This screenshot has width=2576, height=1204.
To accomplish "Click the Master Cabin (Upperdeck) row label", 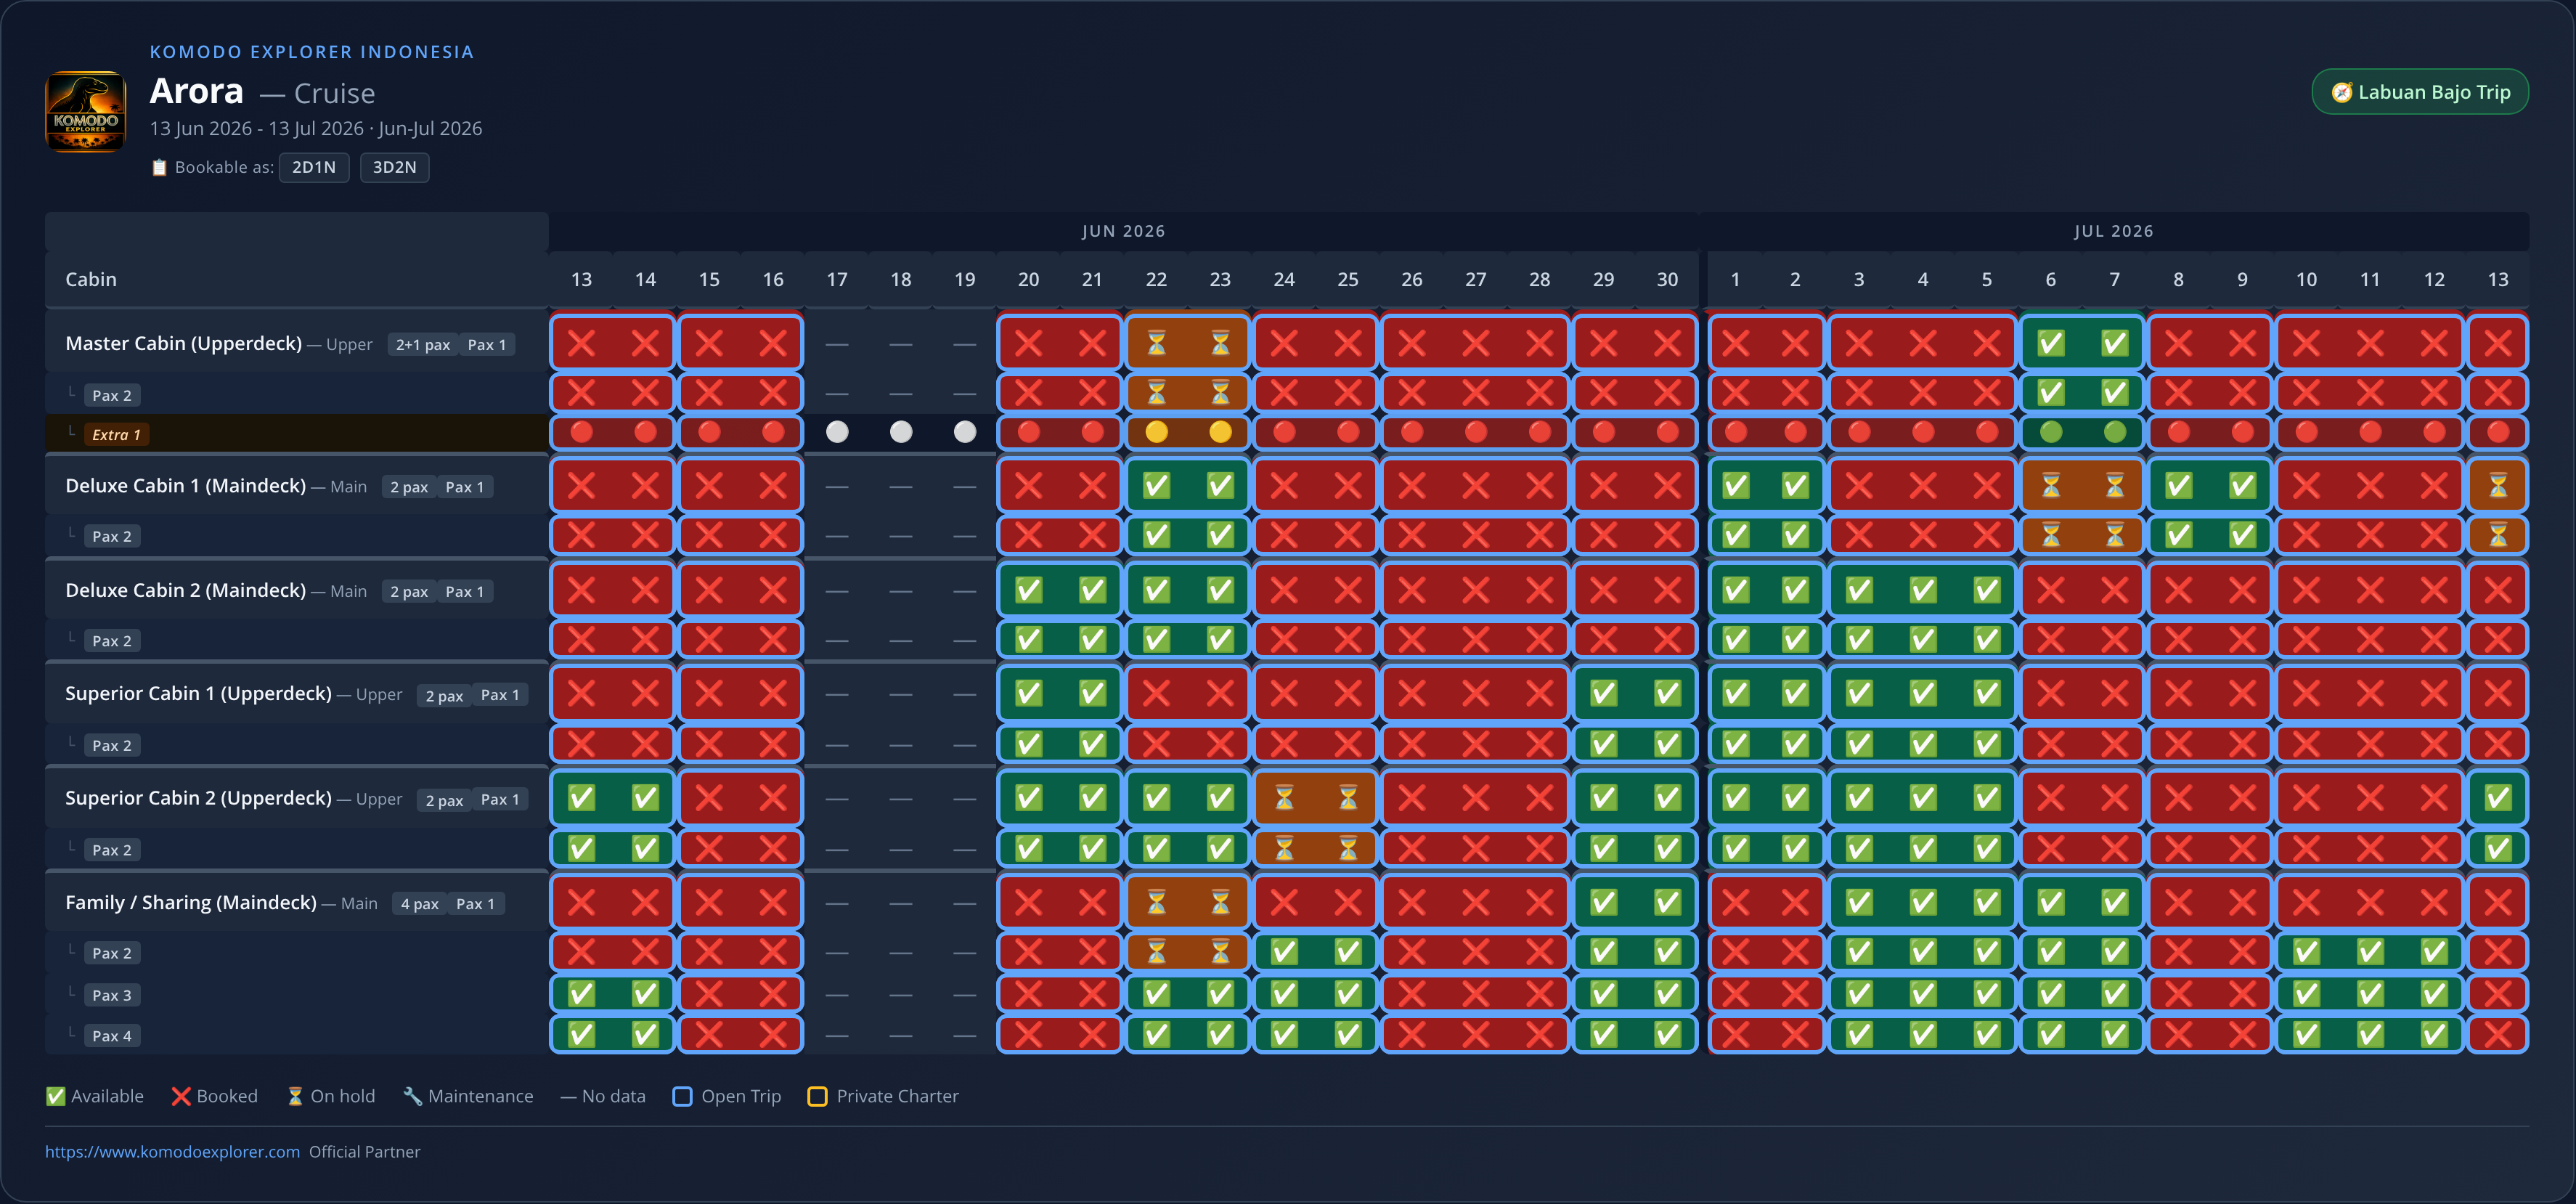I will (x=183, y=344).
